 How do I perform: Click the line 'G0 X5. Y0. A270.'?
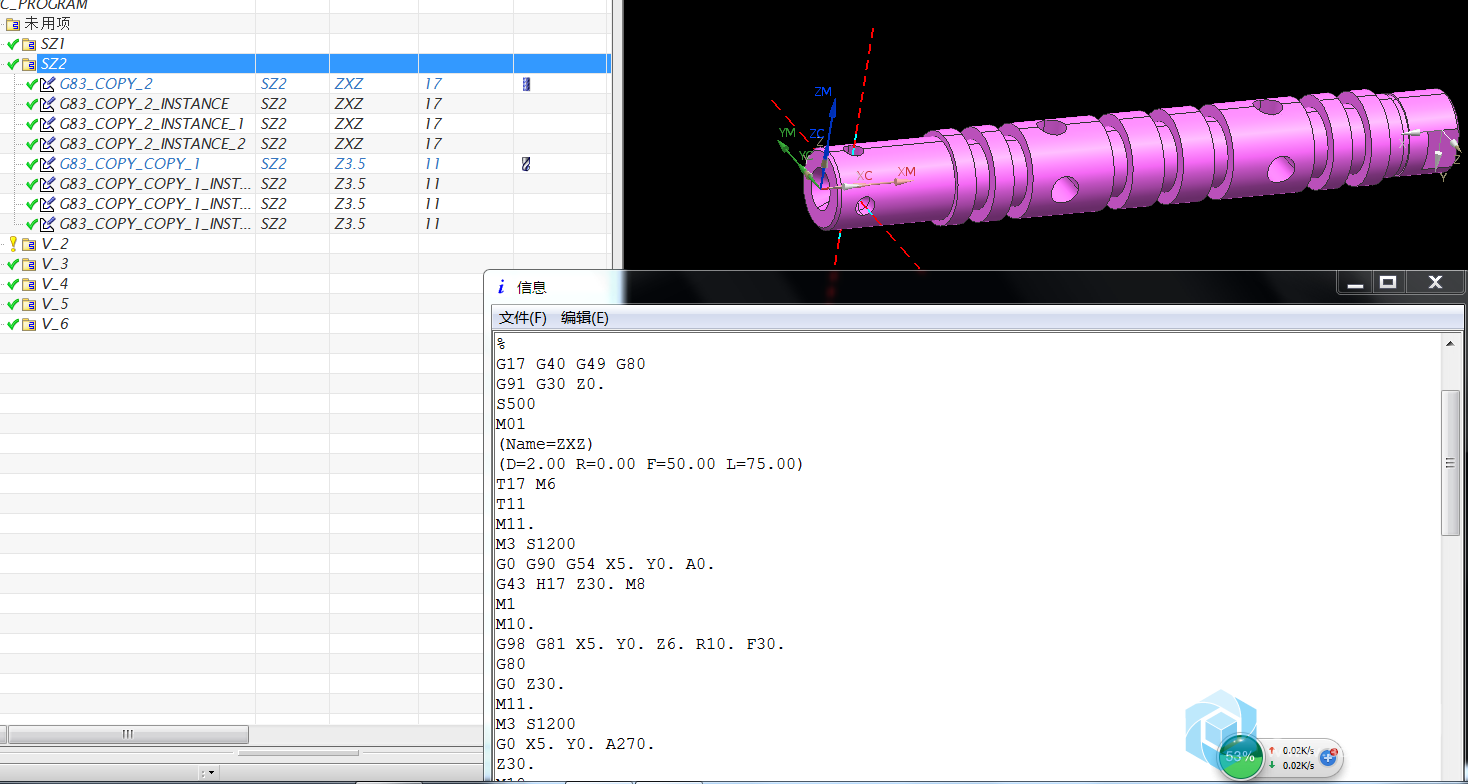pos(576,744)
